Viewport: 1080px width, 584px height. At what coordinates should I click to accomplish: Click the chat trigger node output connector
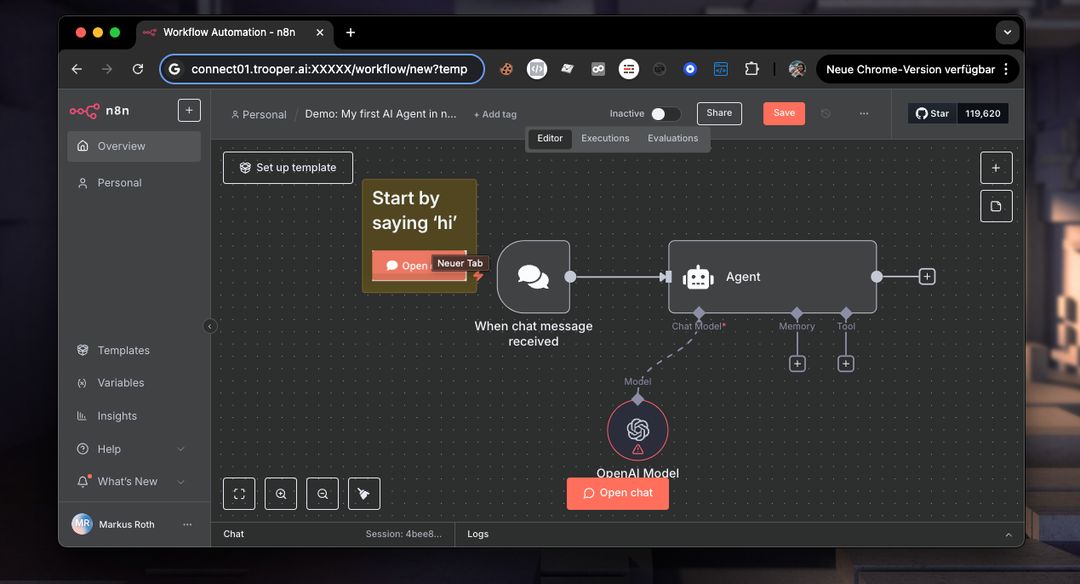[570, 277]
